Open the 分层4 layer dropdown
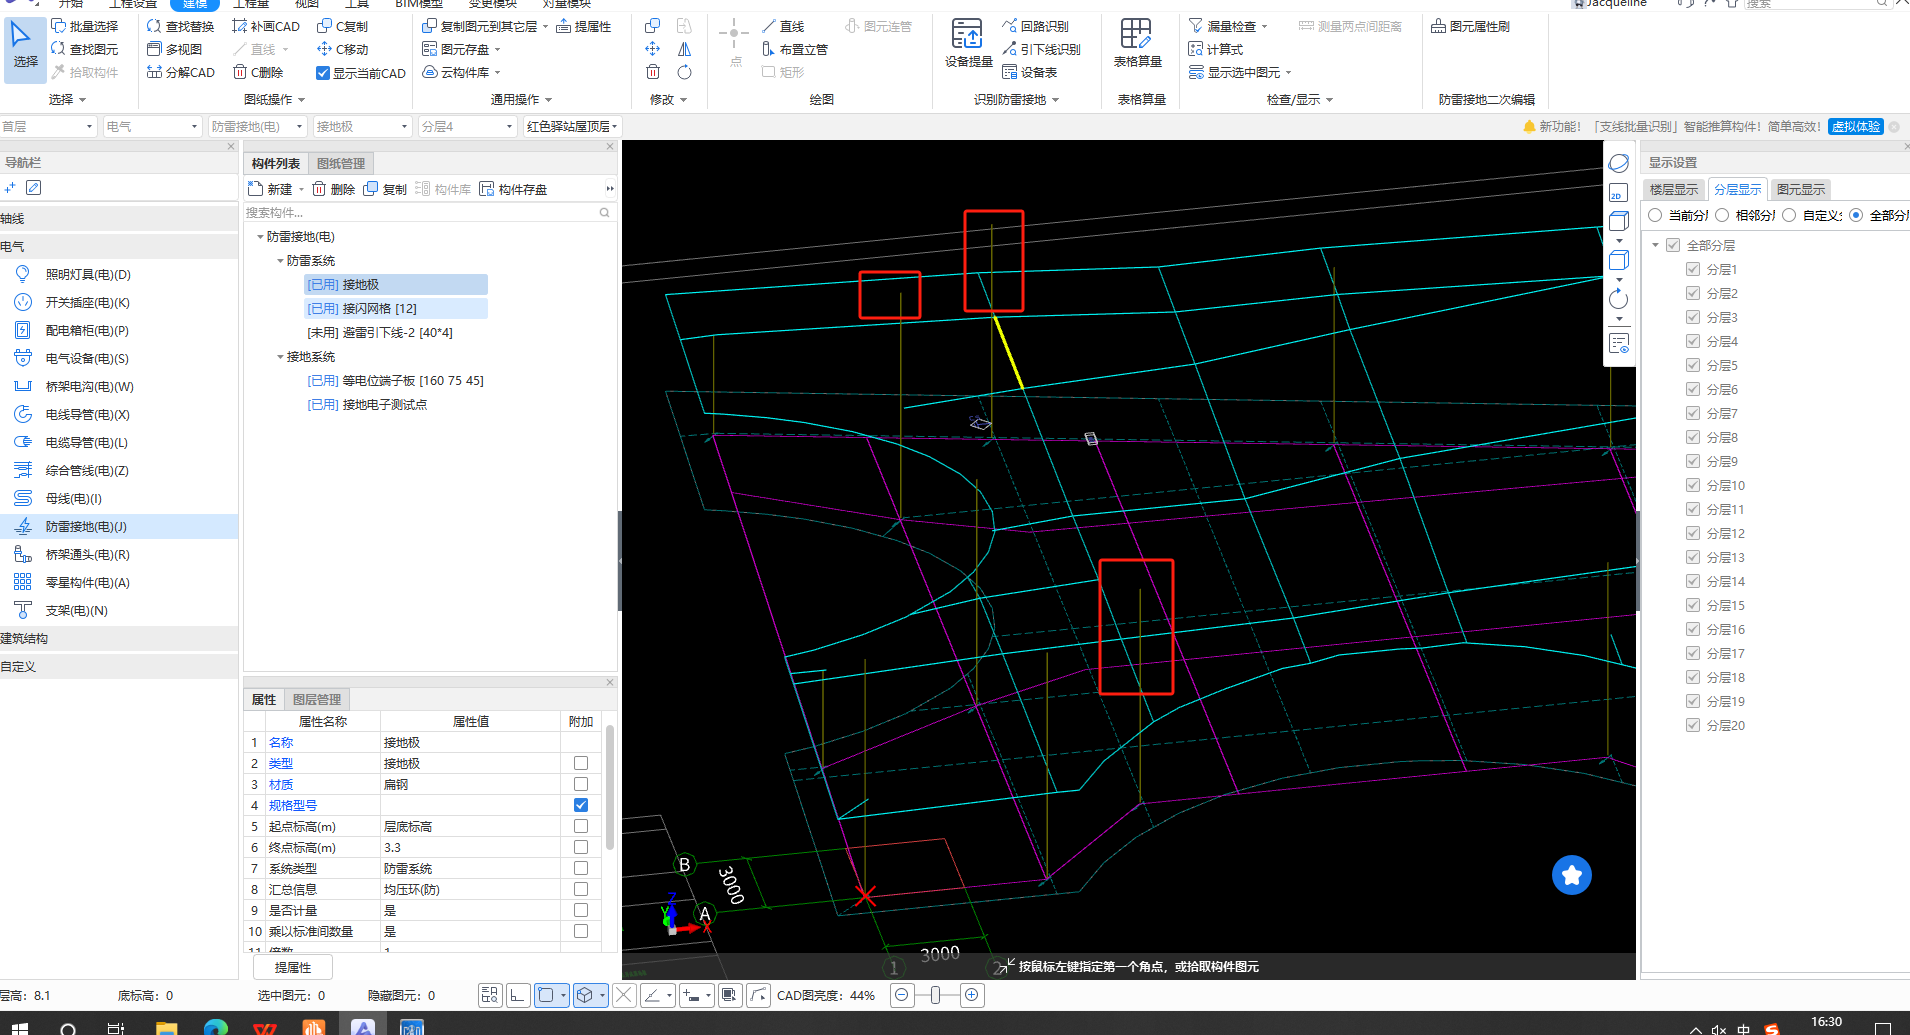 pyautogui.click(x=466, y=126)
